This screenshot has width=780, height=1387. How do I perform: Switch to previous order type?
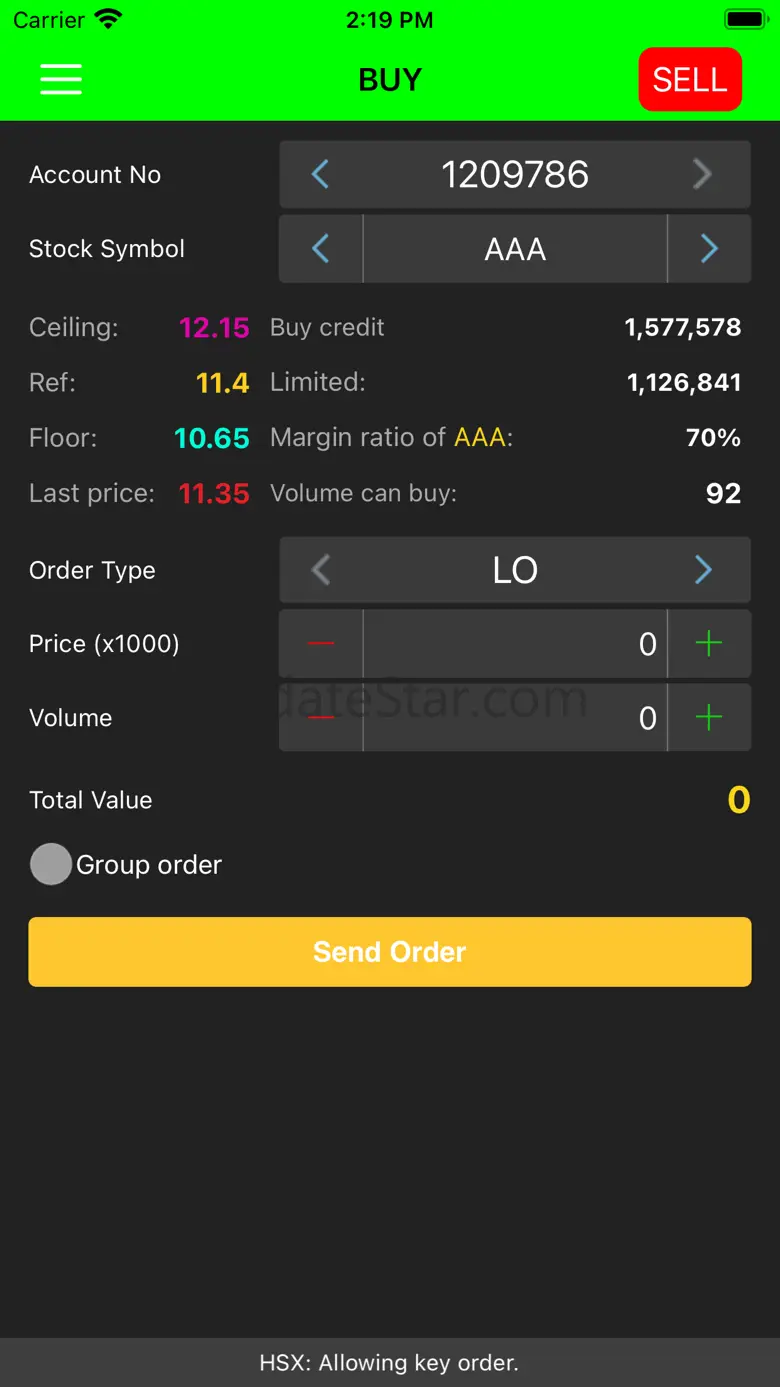click(x=320, y=570)
